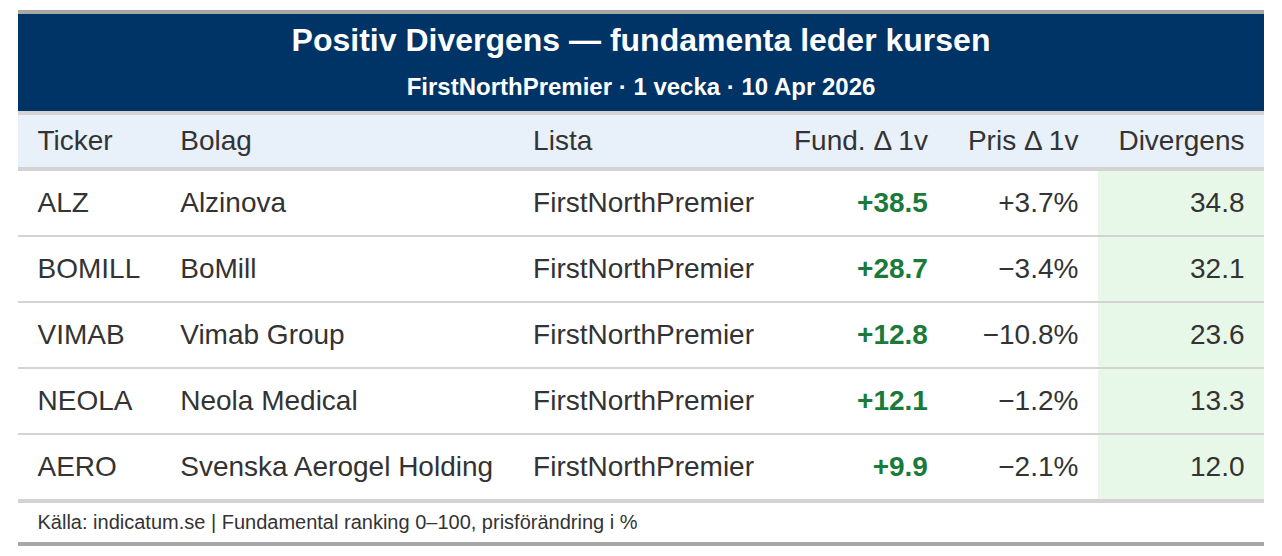Screen dimensions: 1282x556
Task: Select the Lista column header
Action: (562, 141)
